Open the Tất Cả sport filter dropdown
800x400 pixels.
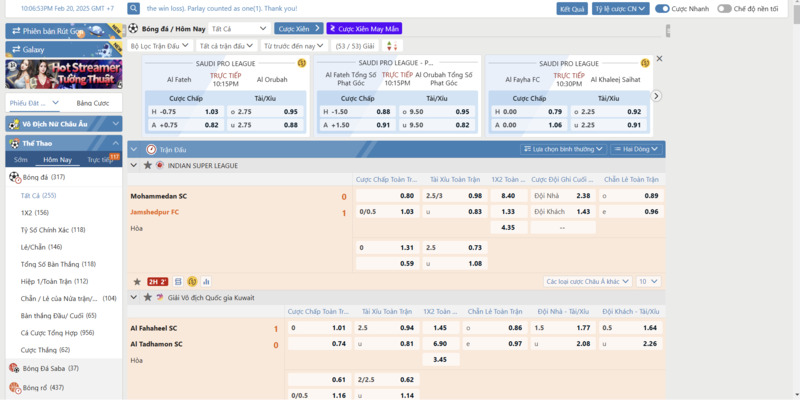[239, 29]
